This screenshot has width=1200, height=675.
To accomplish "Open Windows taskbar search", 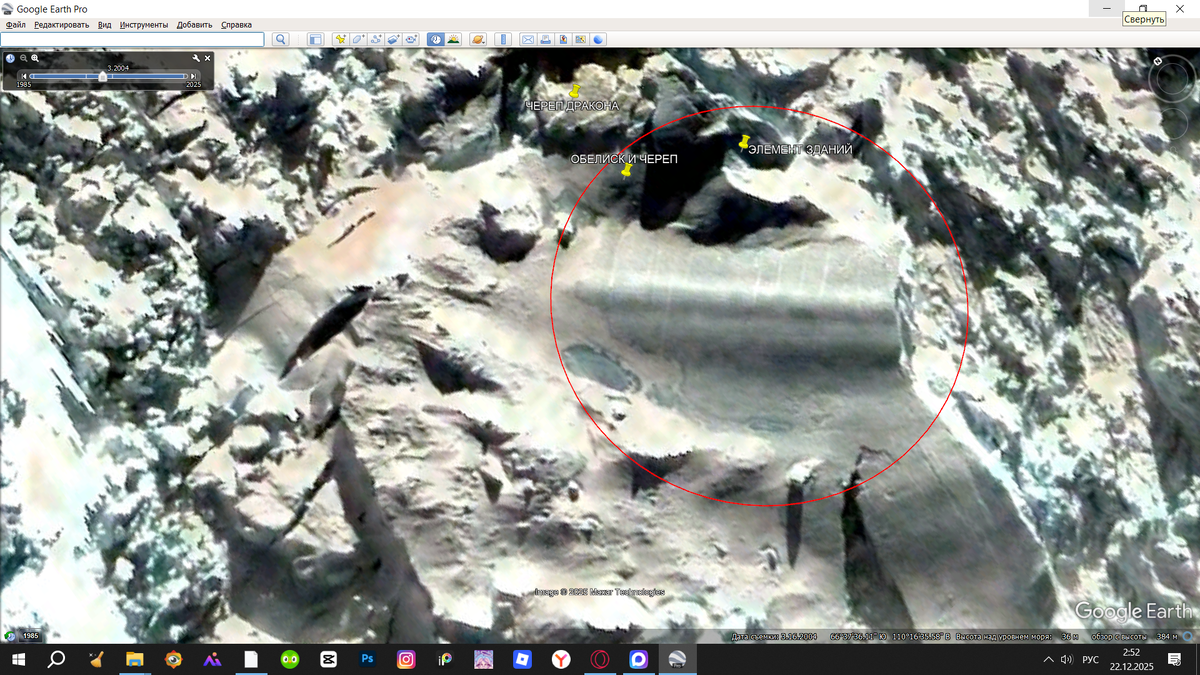I will click(56, 659).
